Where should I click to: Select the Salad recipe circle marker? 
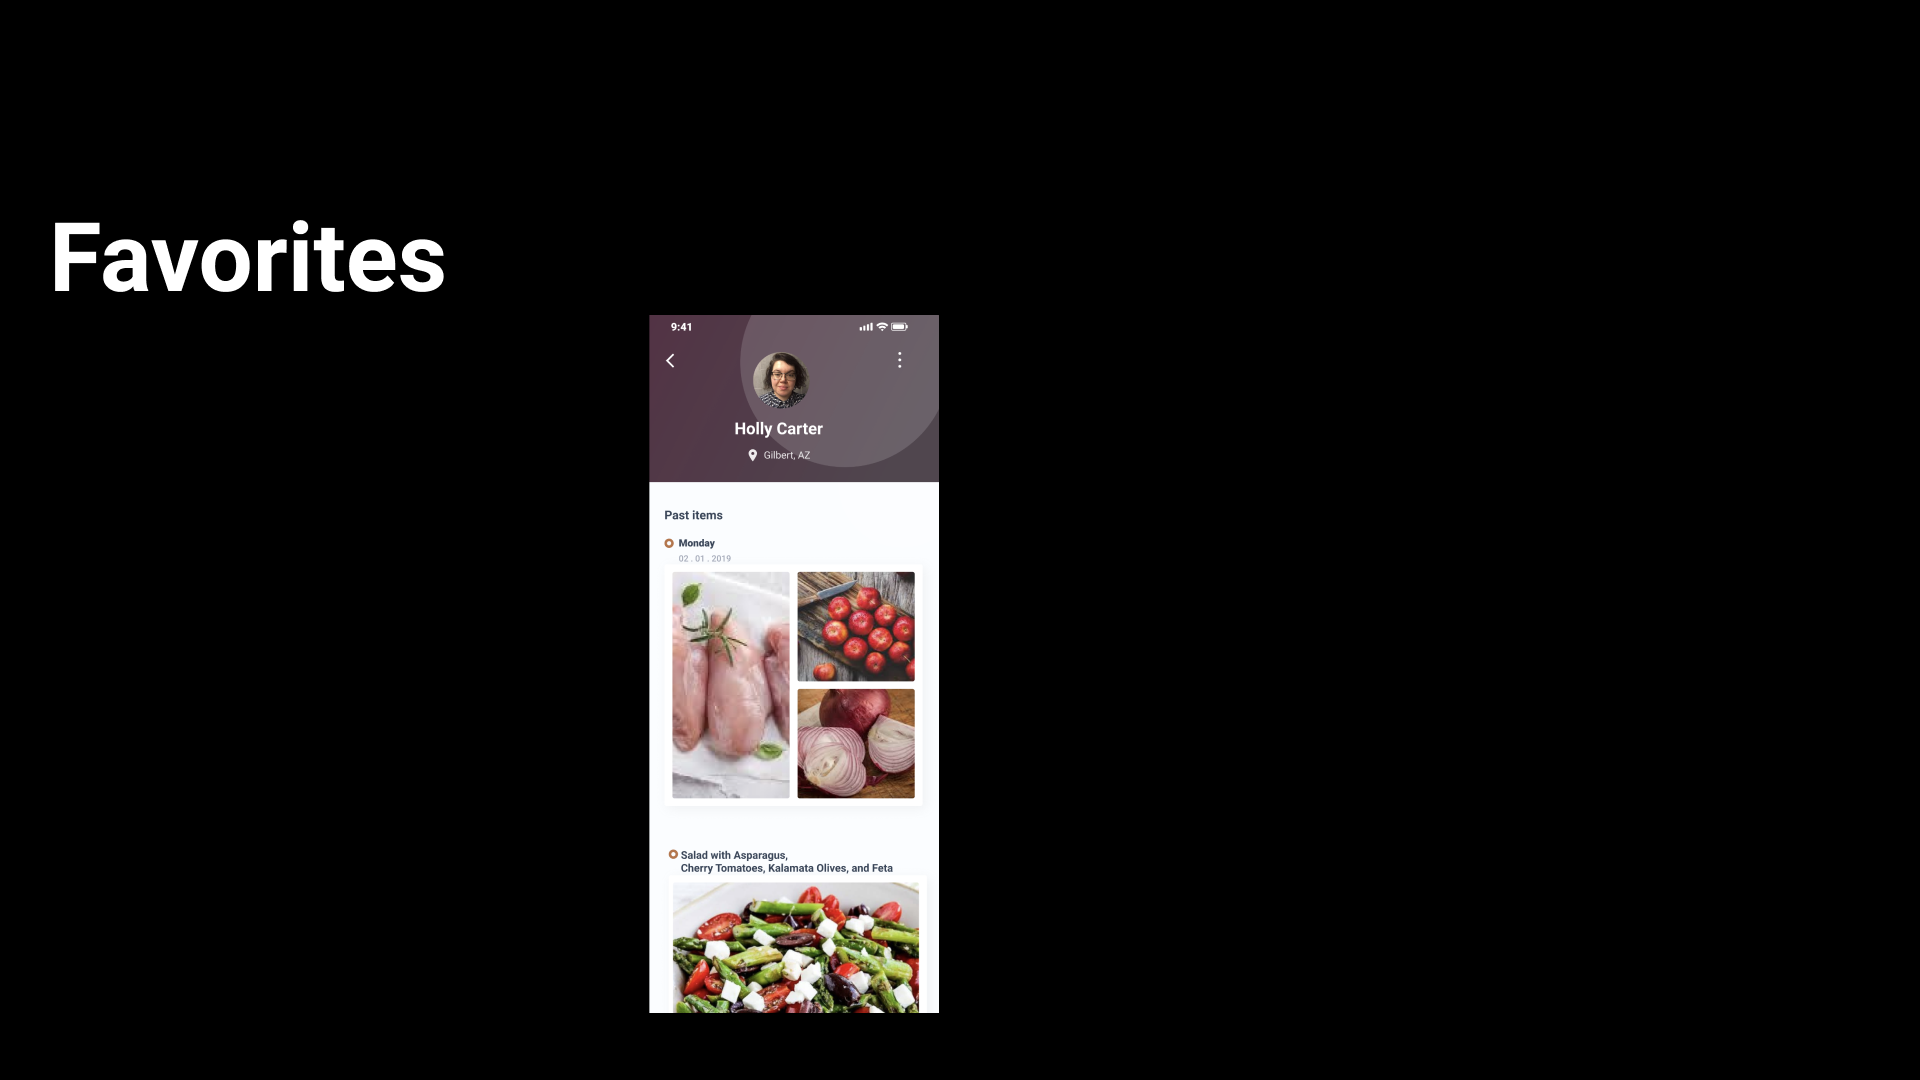673,854
